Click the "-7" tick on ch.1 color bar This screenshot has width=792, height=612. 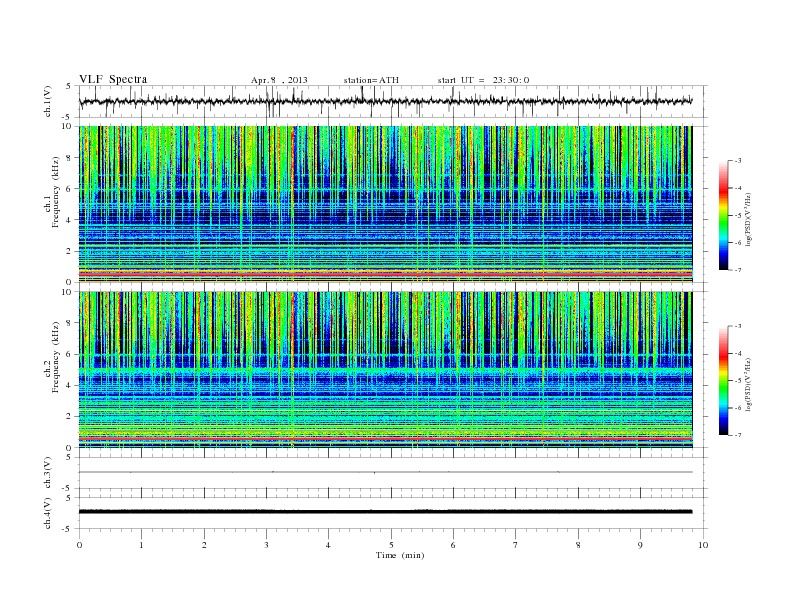pos(738,271)
